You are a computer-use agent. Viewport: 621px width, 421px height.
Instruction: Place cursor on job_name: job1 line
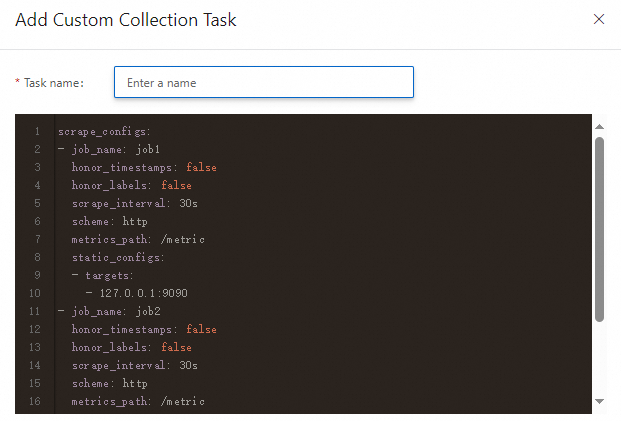click(109, 149)
